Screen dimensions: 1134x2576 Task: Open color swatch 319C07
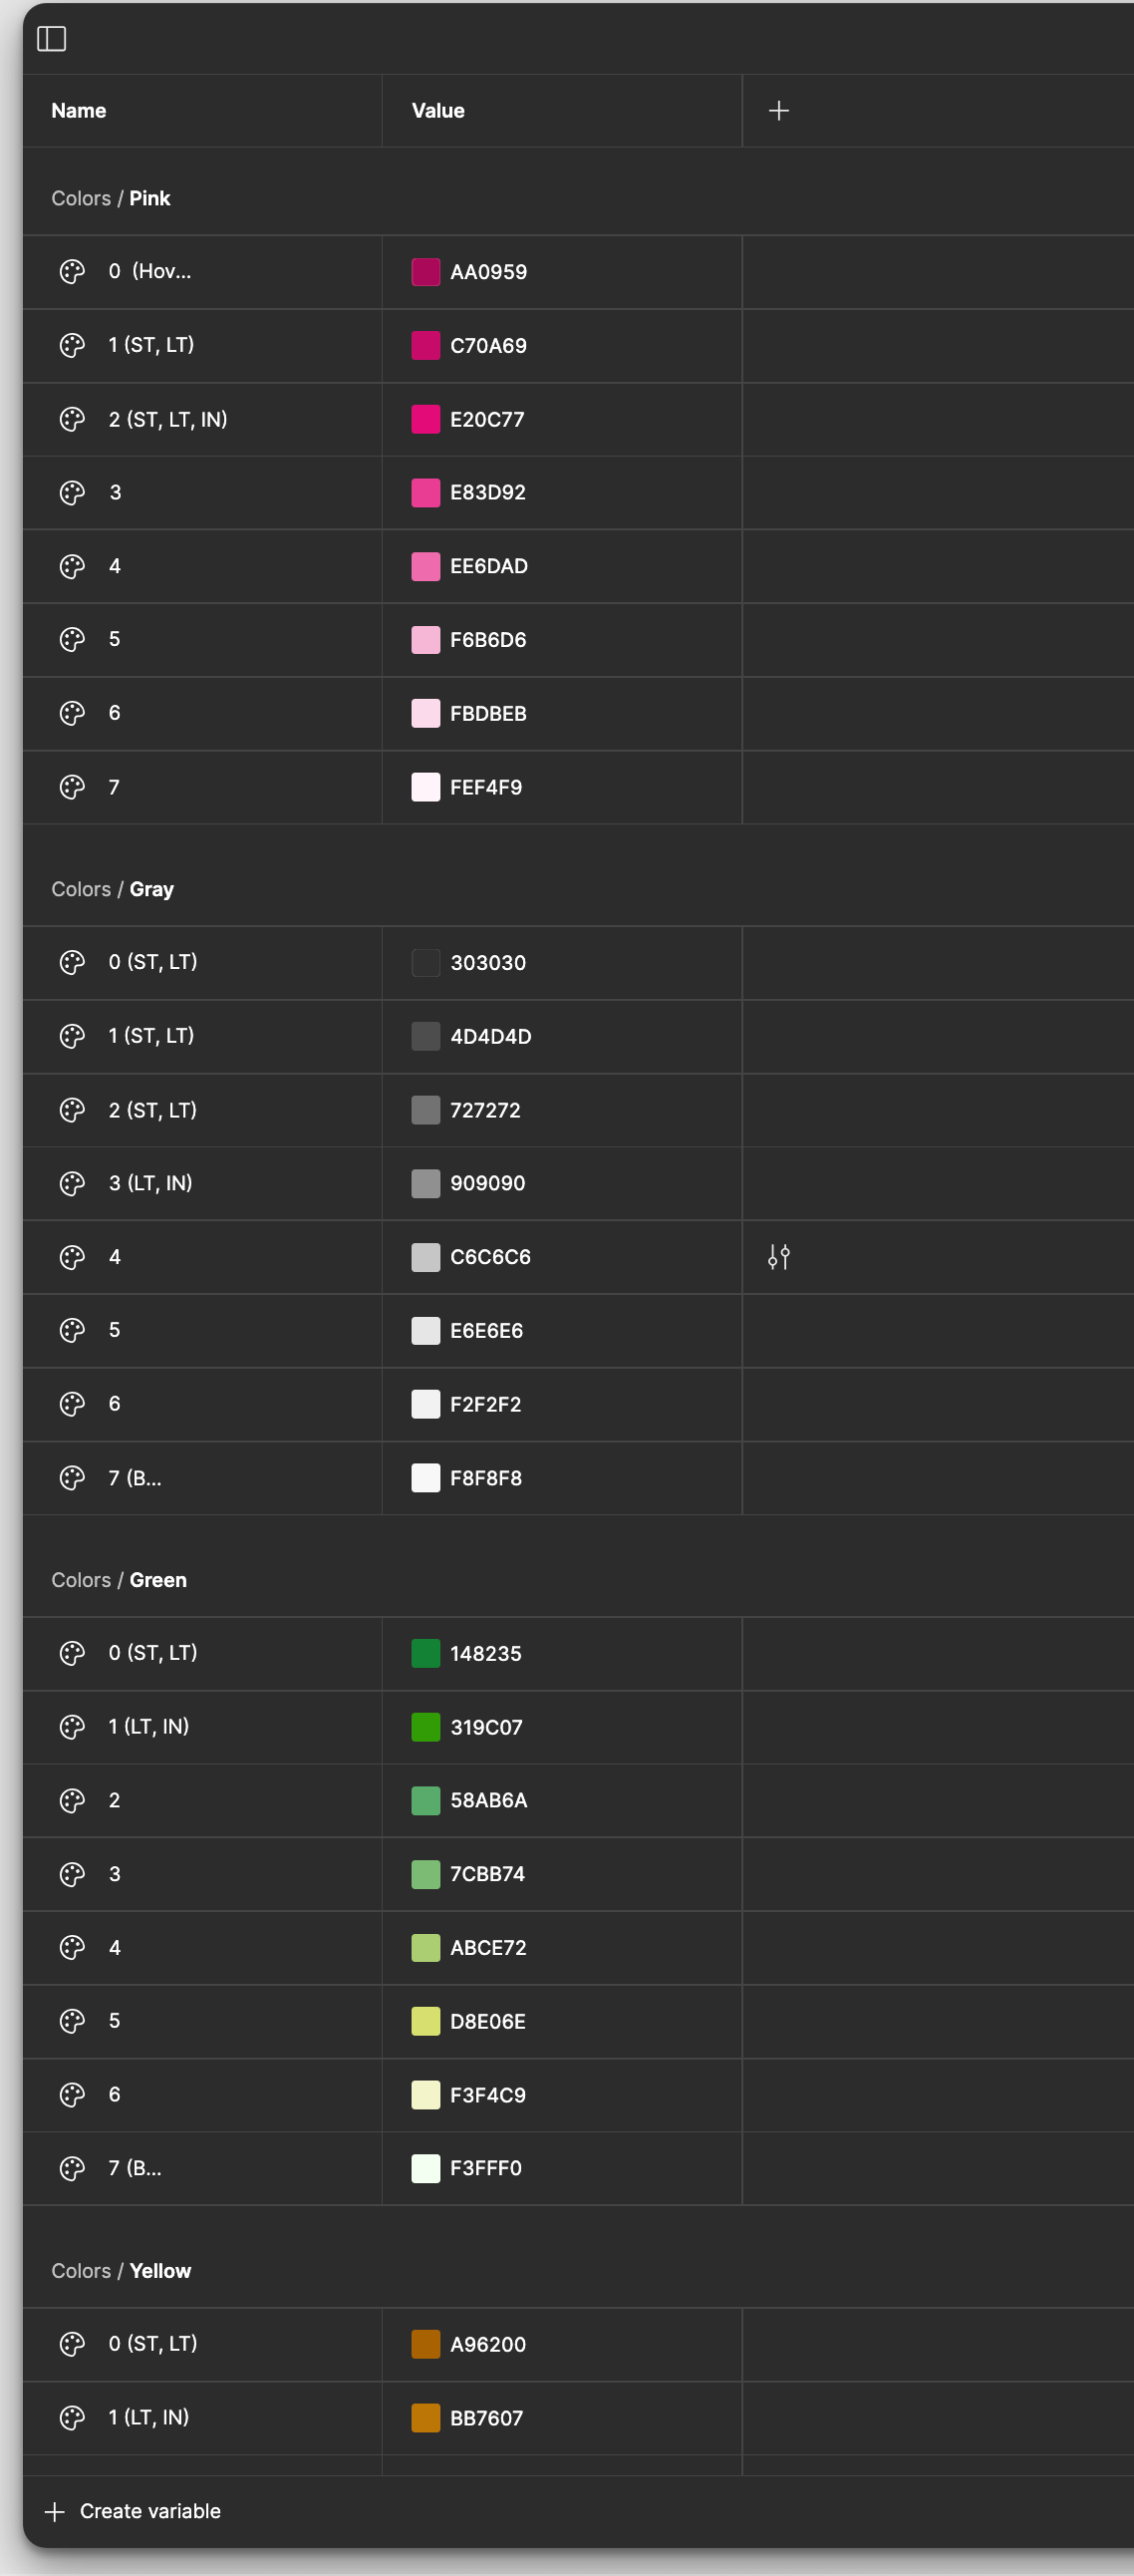click(x=426, y=1727)
